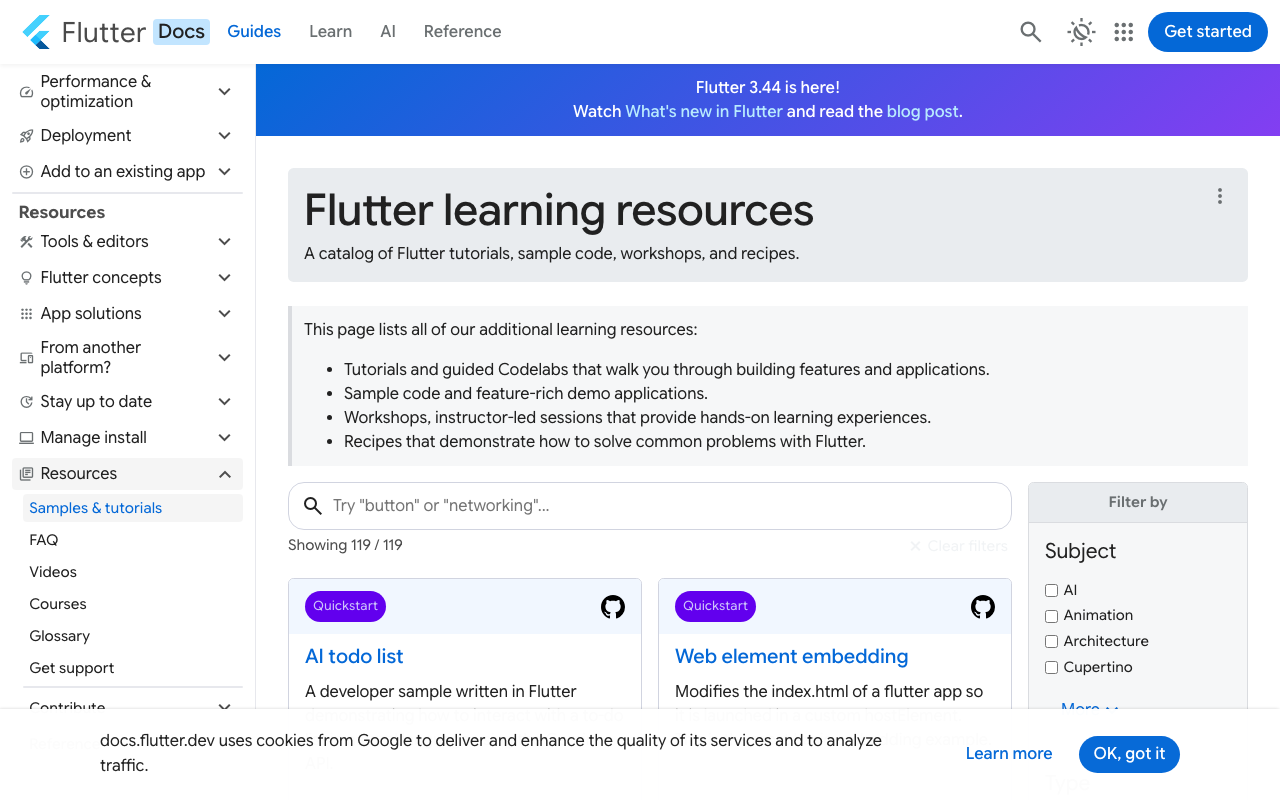Expand the App solutions chevron

pyautogui.click(x=225, y=314)
